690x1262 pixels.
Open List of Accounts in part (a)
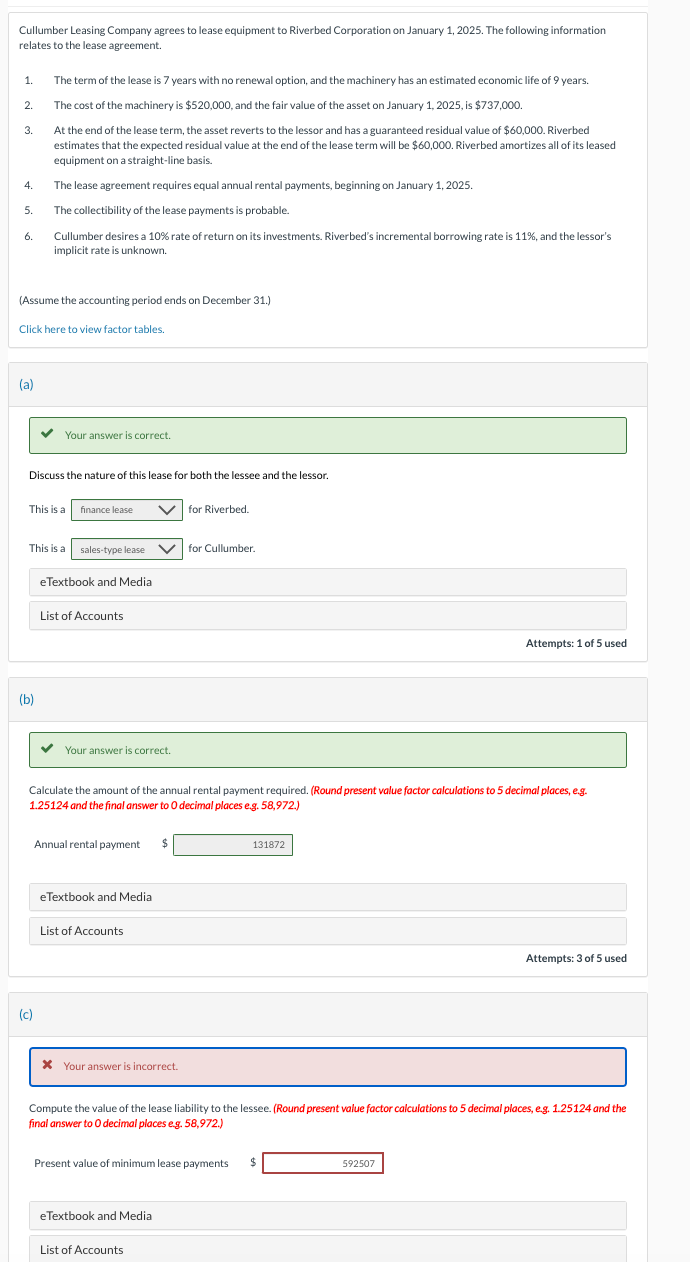coord(327,615)
